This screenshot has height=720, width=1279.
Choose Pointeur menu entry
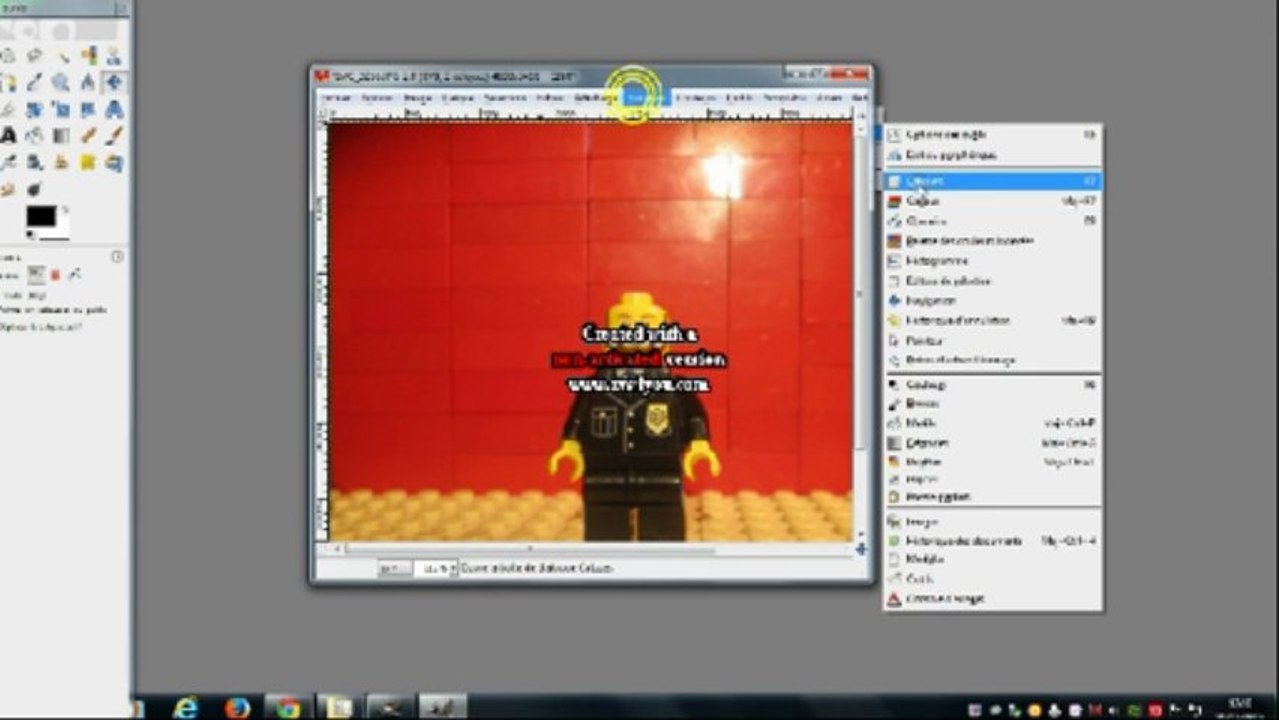click(x=990, y=340)
